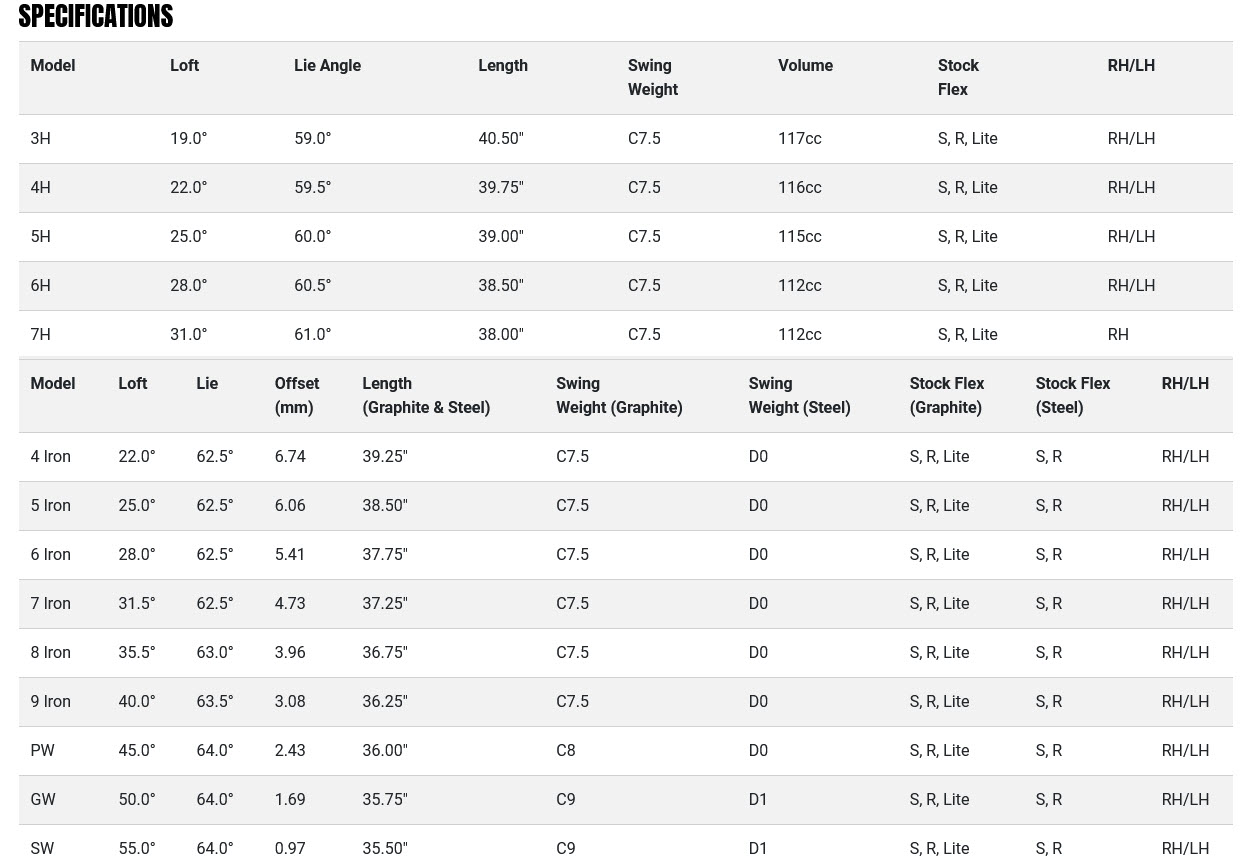Select the 40.50" length value

point(500,139)
